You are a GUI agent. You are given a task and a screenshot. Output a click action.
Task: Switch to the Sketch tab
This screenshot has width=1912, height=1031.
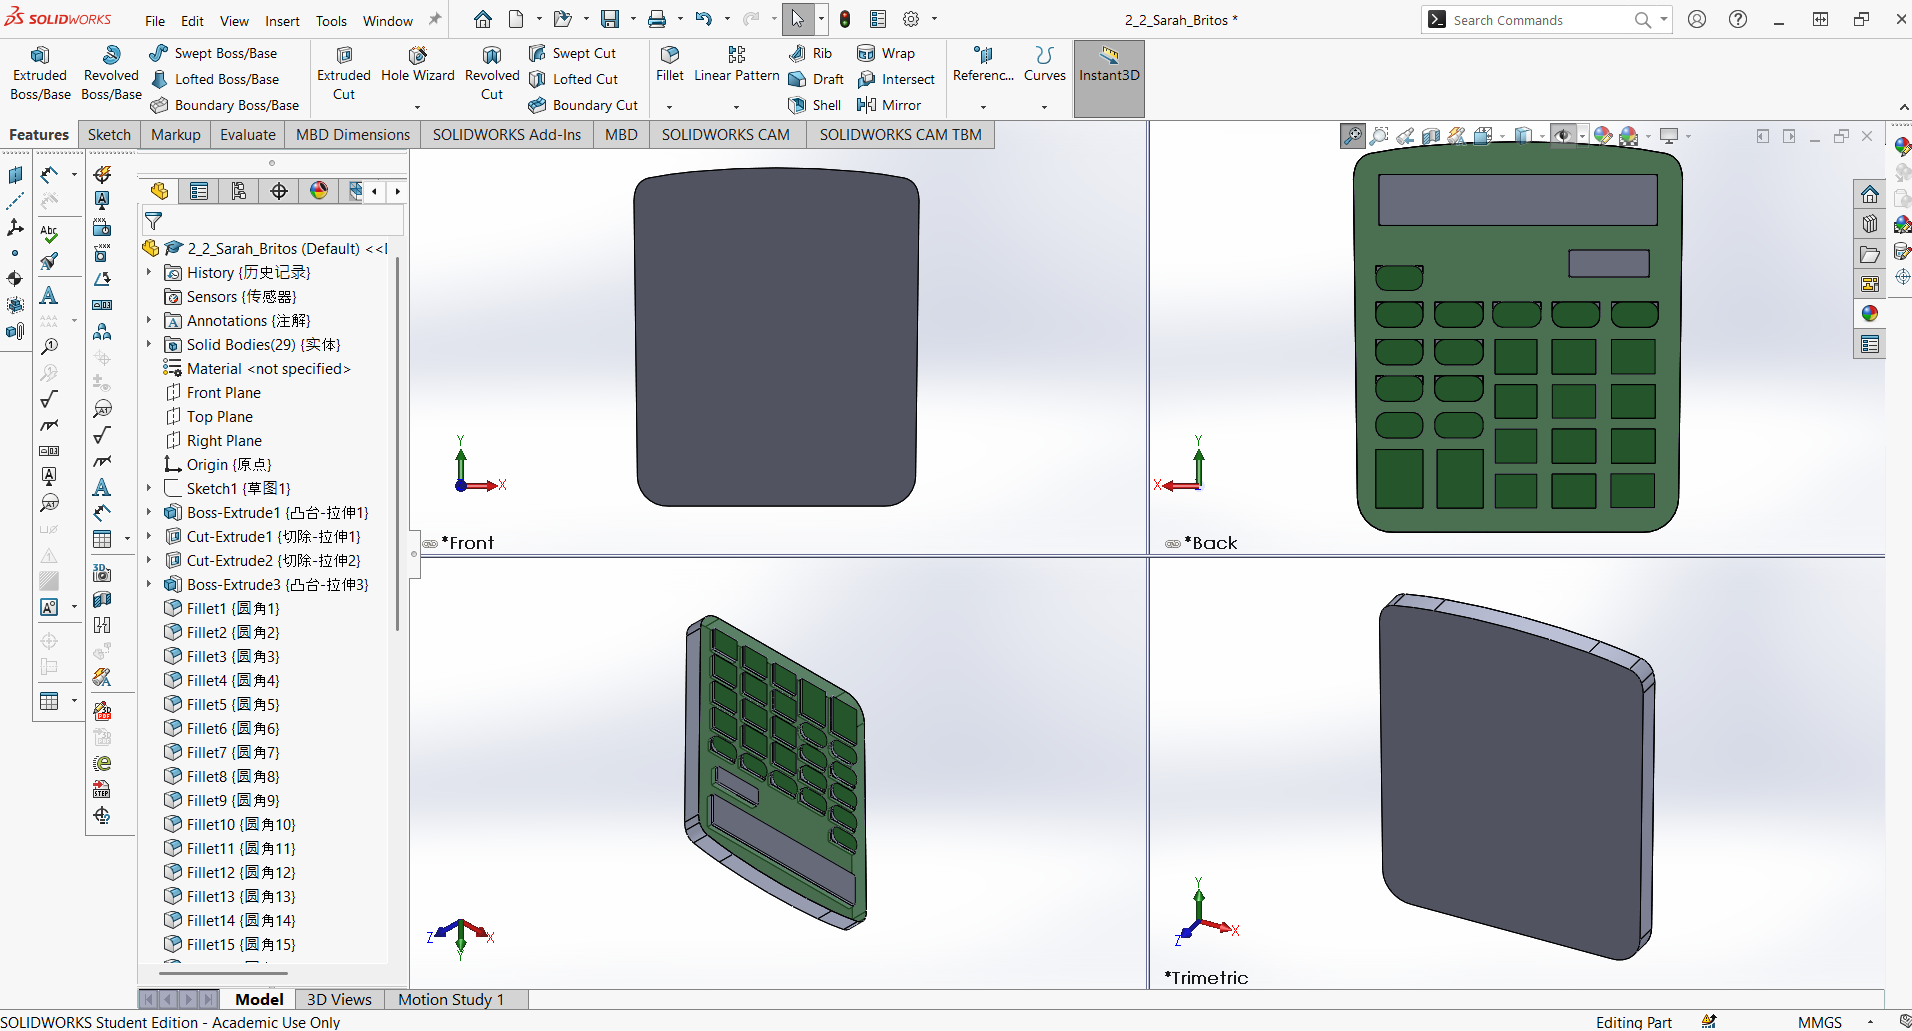pos(109,135)
